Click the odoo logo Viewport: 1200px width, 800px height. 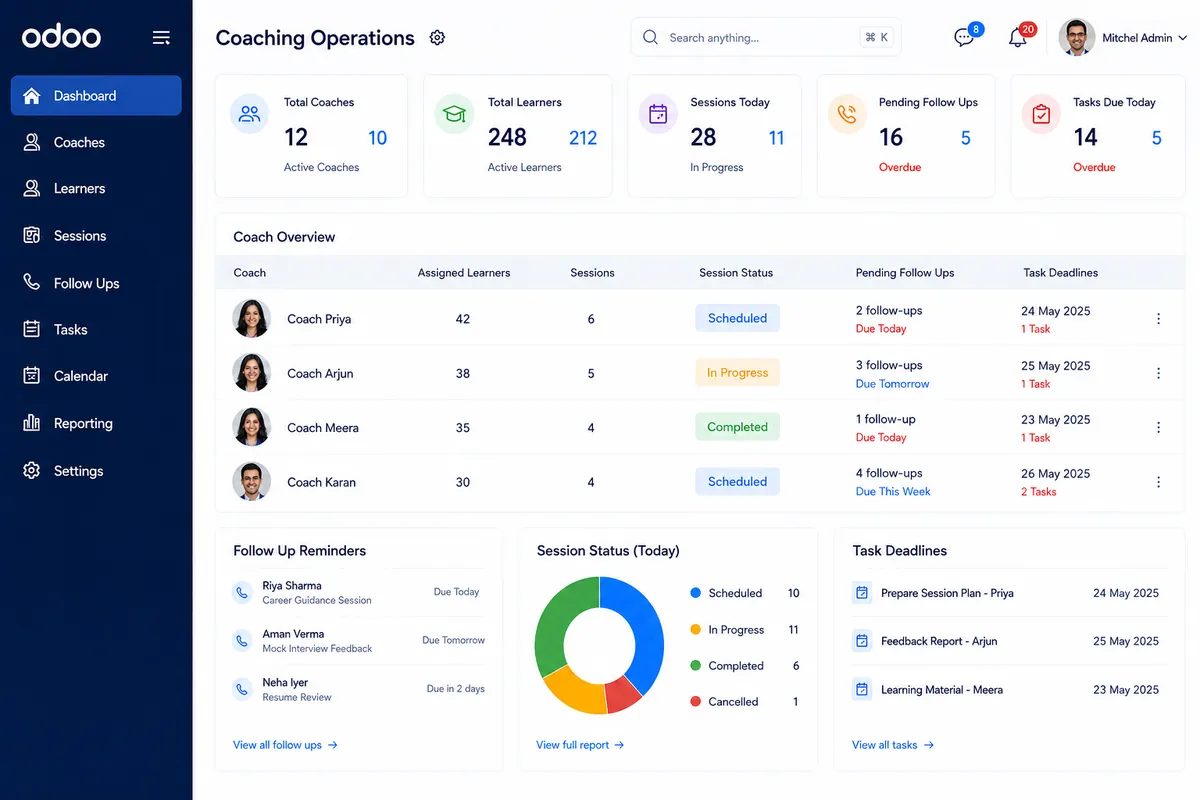(x=61, y=37)
